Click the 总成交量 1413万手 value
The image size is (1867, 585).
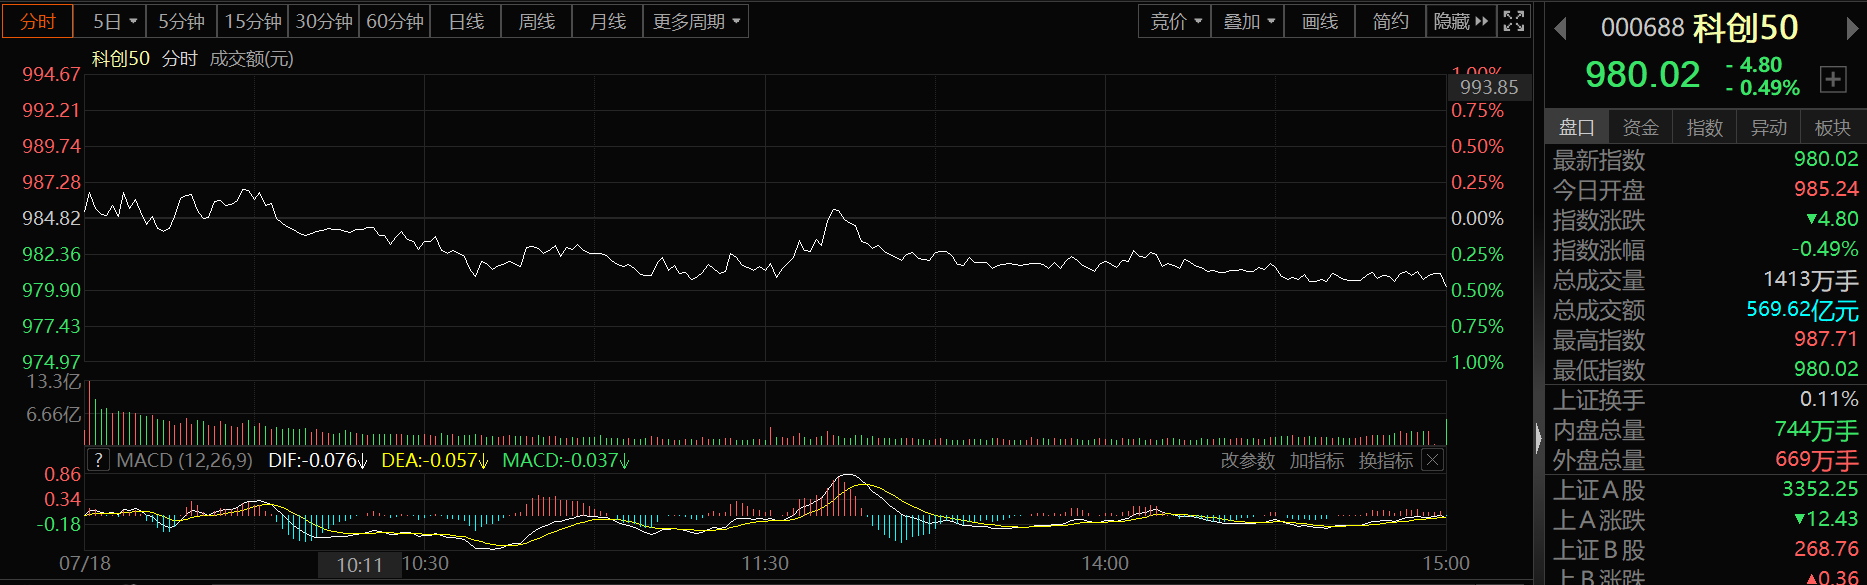click(x=1810, y=280)
